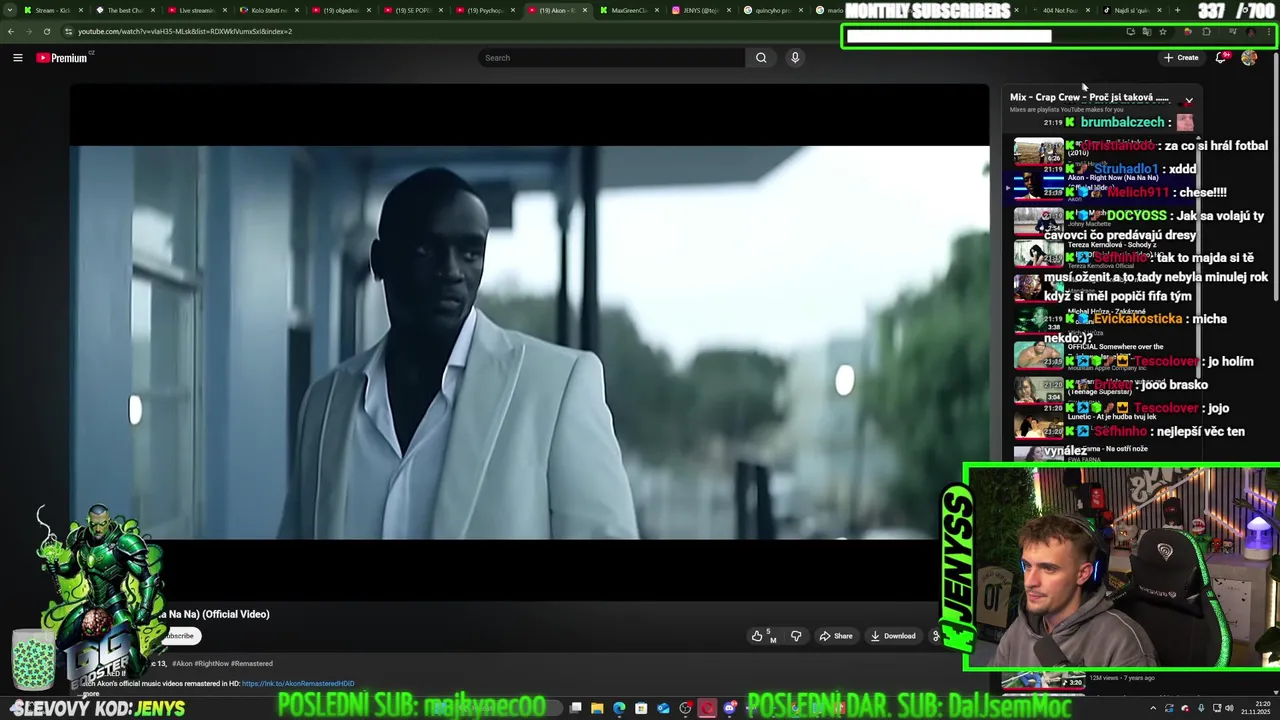Click the youtube.com address bar URL
The height and width of the screenshot is (720, 1280).
coord(185,31)
